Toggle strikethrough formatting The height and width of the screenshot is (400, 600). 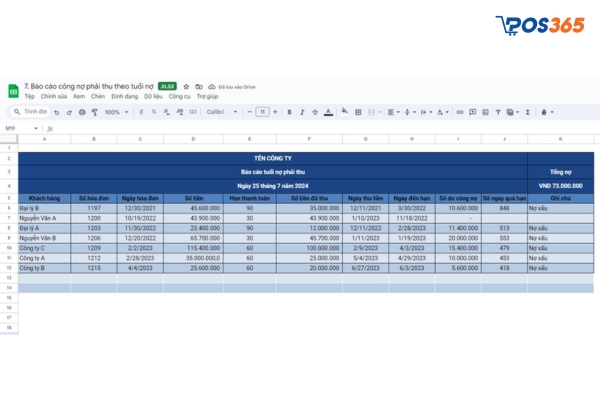pos(315,112)
